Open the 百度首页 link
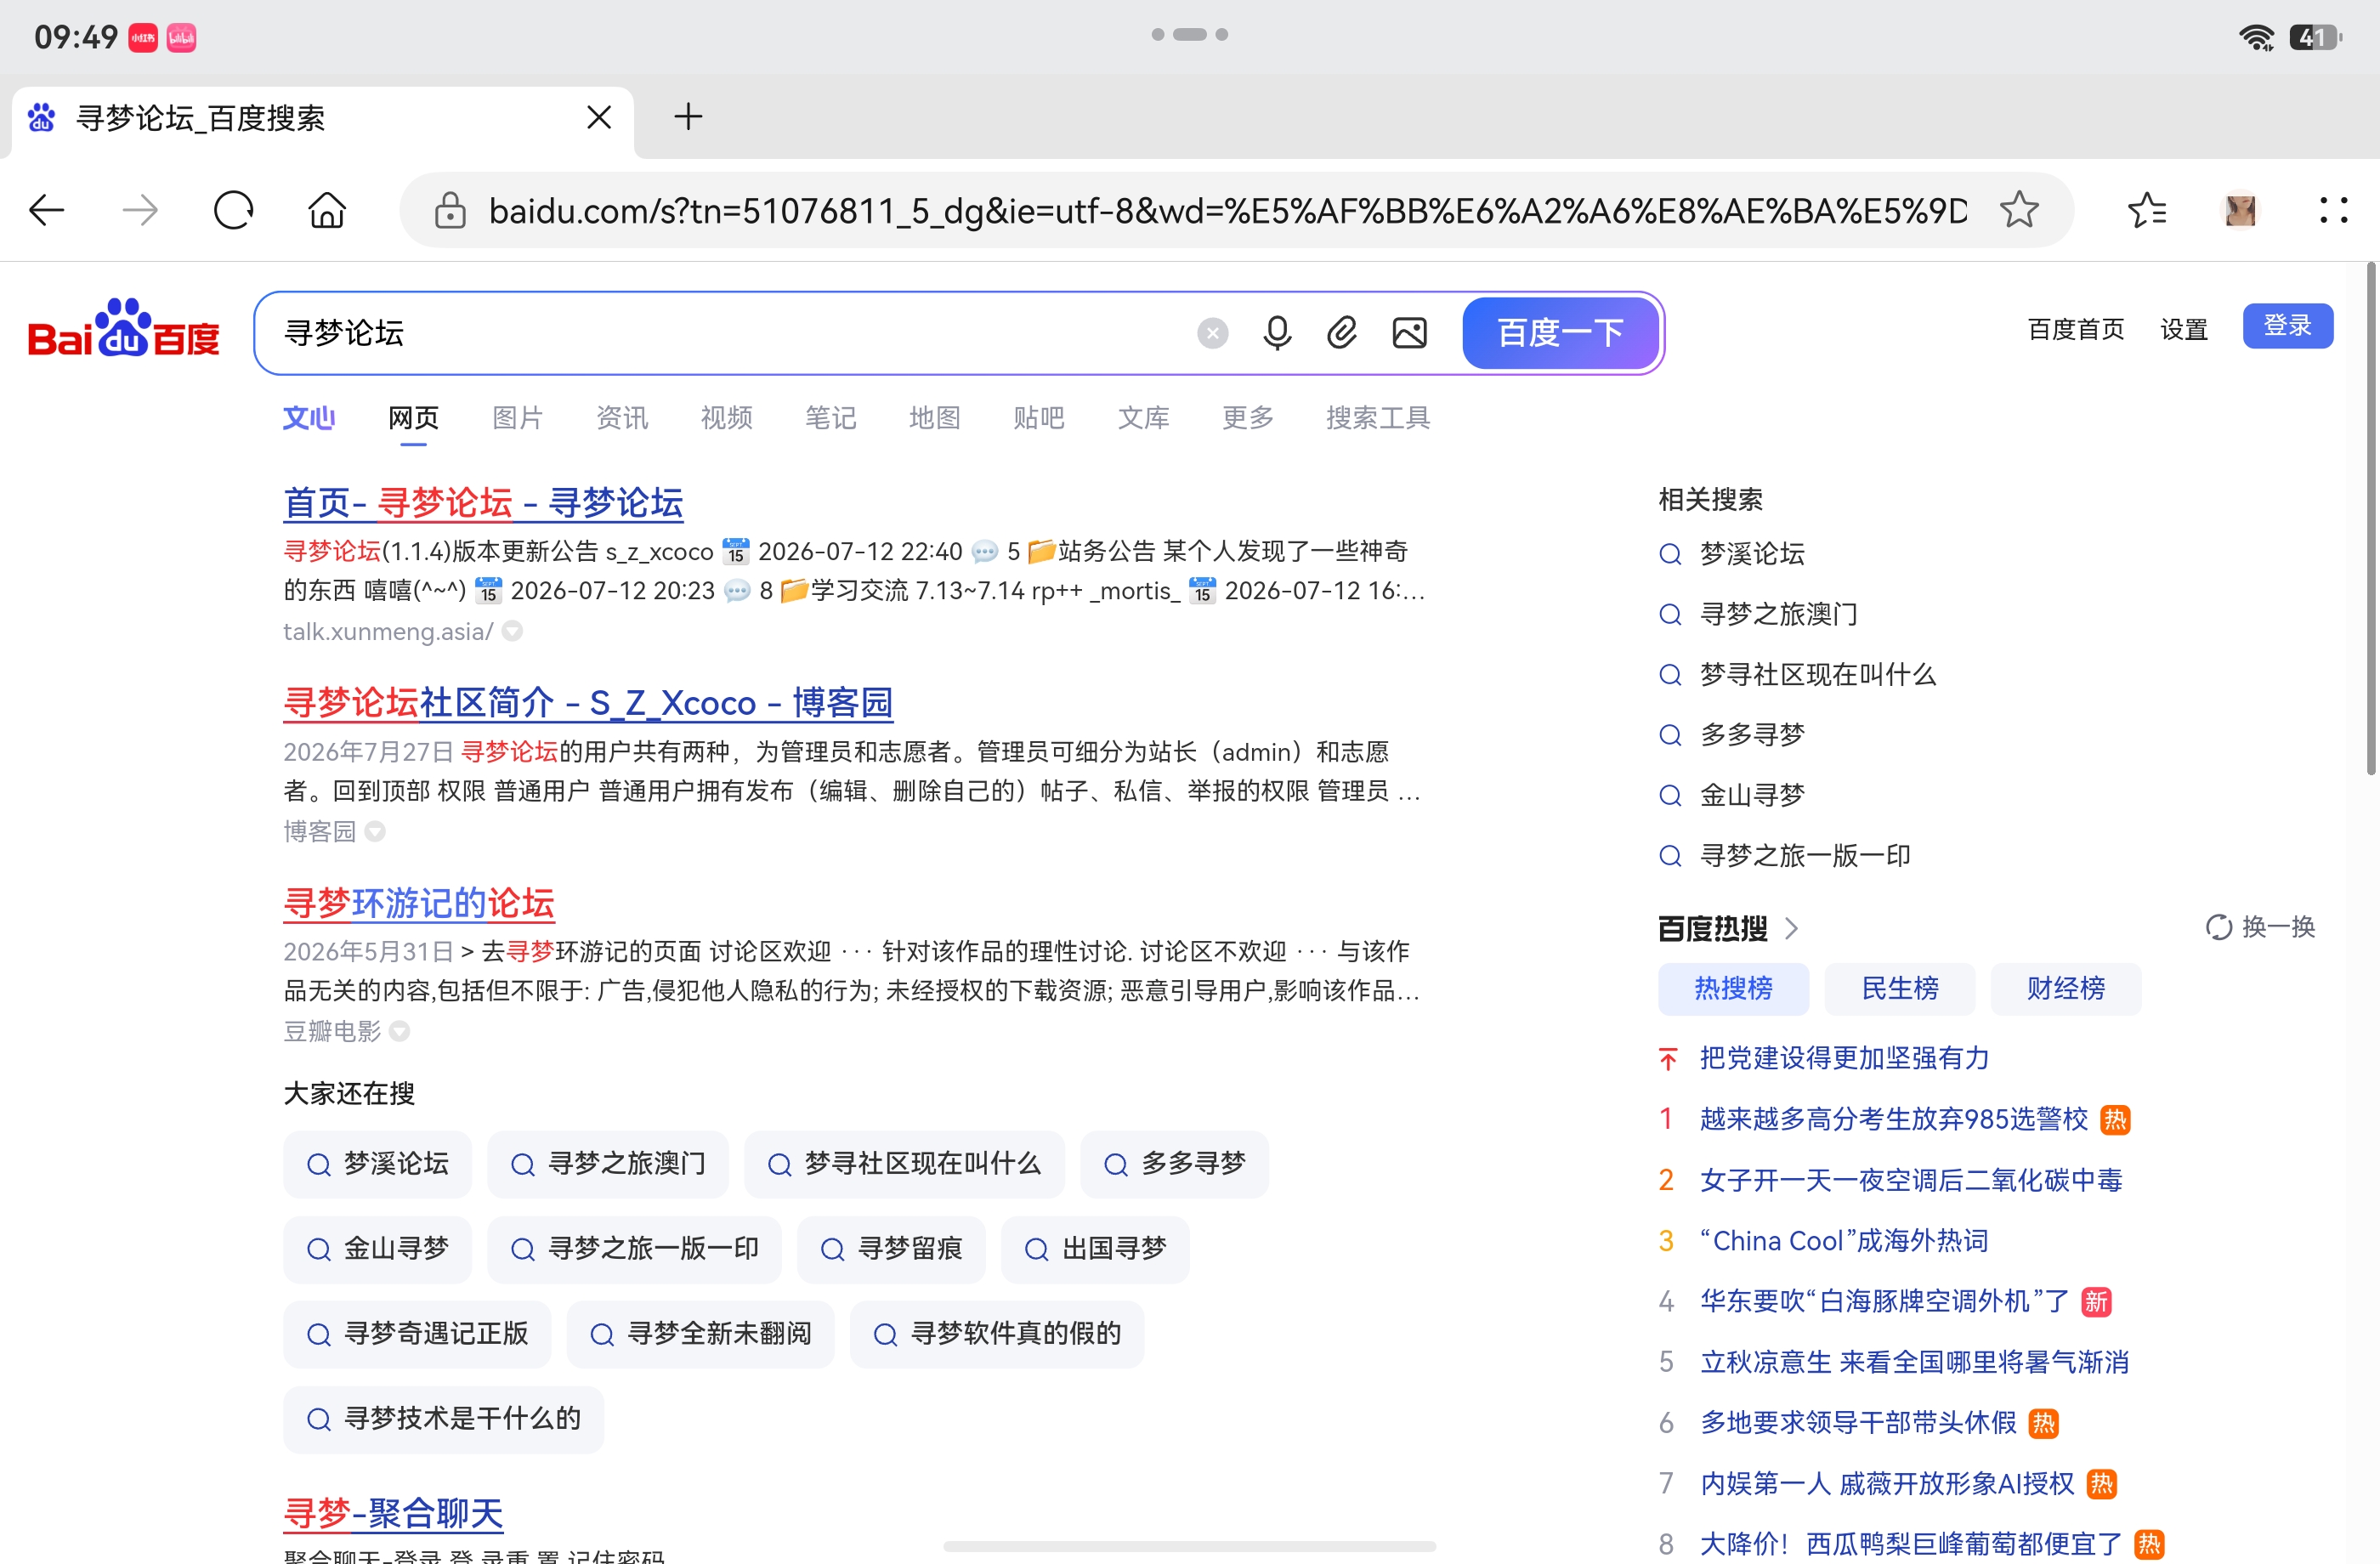This screenshot has width=2380, height=1564. coord(2076,329)
